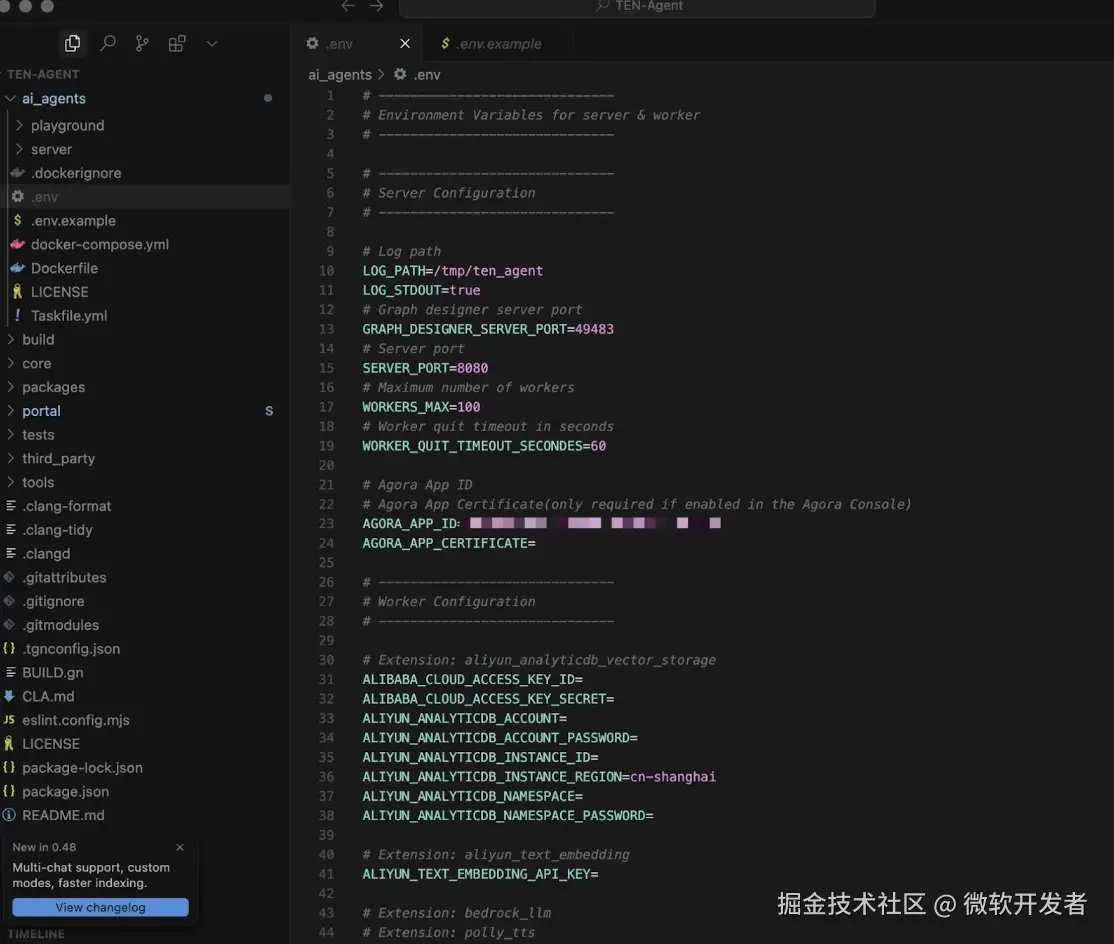Select .env in the file tree
This screenshot has height=944, width=1114.
tap(144, 197)
